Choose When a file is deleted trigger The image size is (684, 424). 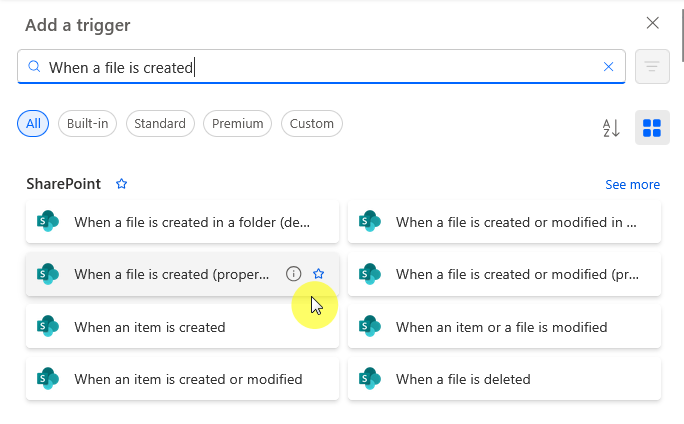tap(504, 379)
